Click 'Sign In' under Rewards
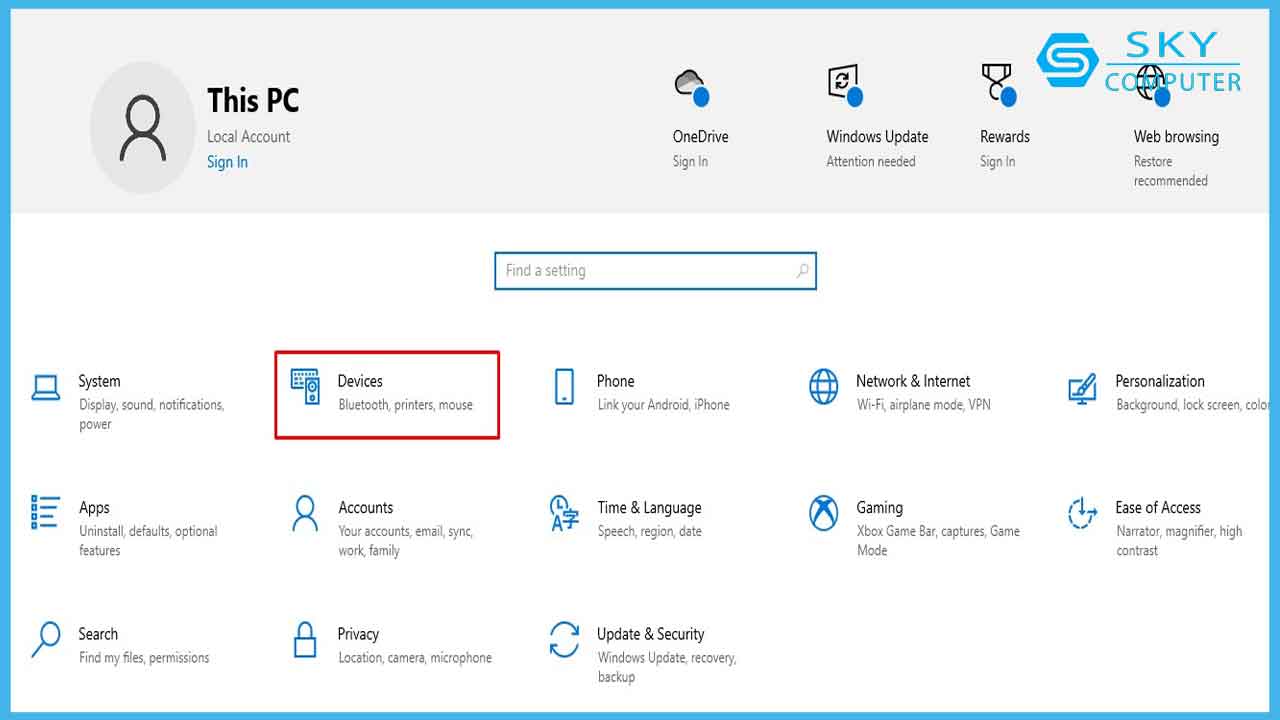Viewport: 1280px width, 720px height. tap(997, 162)
